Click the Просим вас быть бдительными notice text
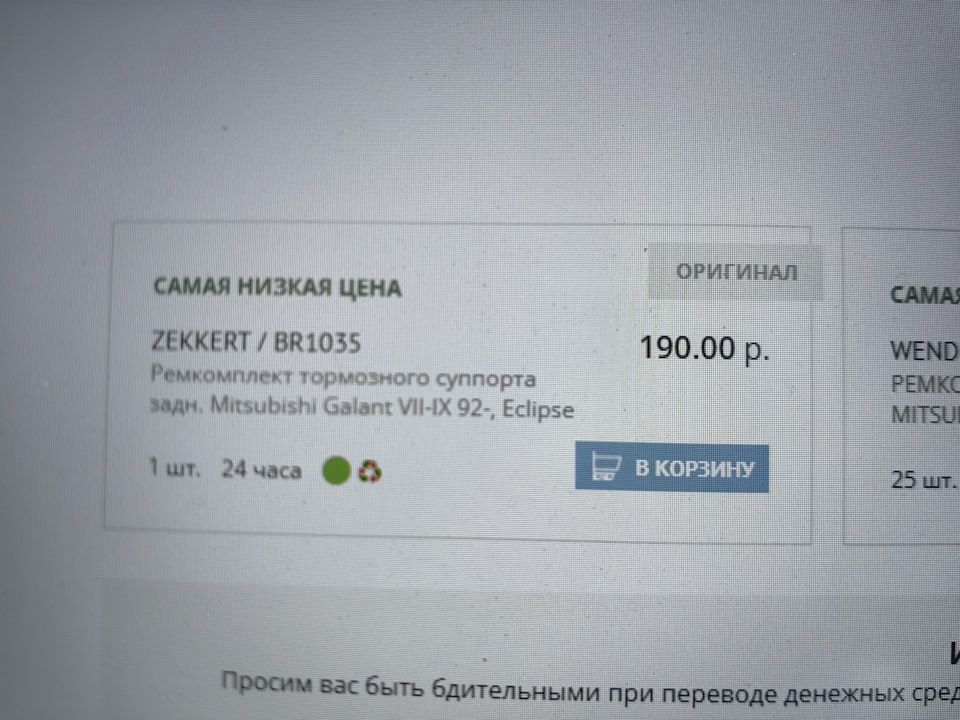 pyautogui.click(x=590, y=691)
